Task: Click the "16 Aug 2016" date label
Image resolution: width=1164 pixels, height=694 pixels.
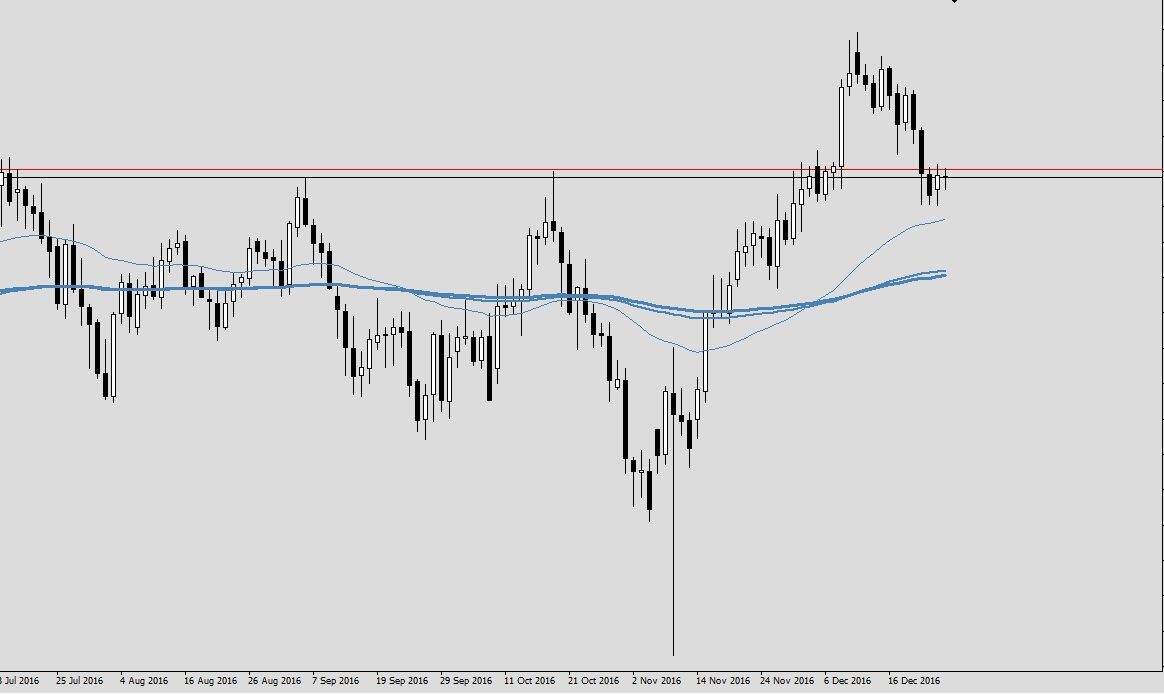Action: (210, 681)
